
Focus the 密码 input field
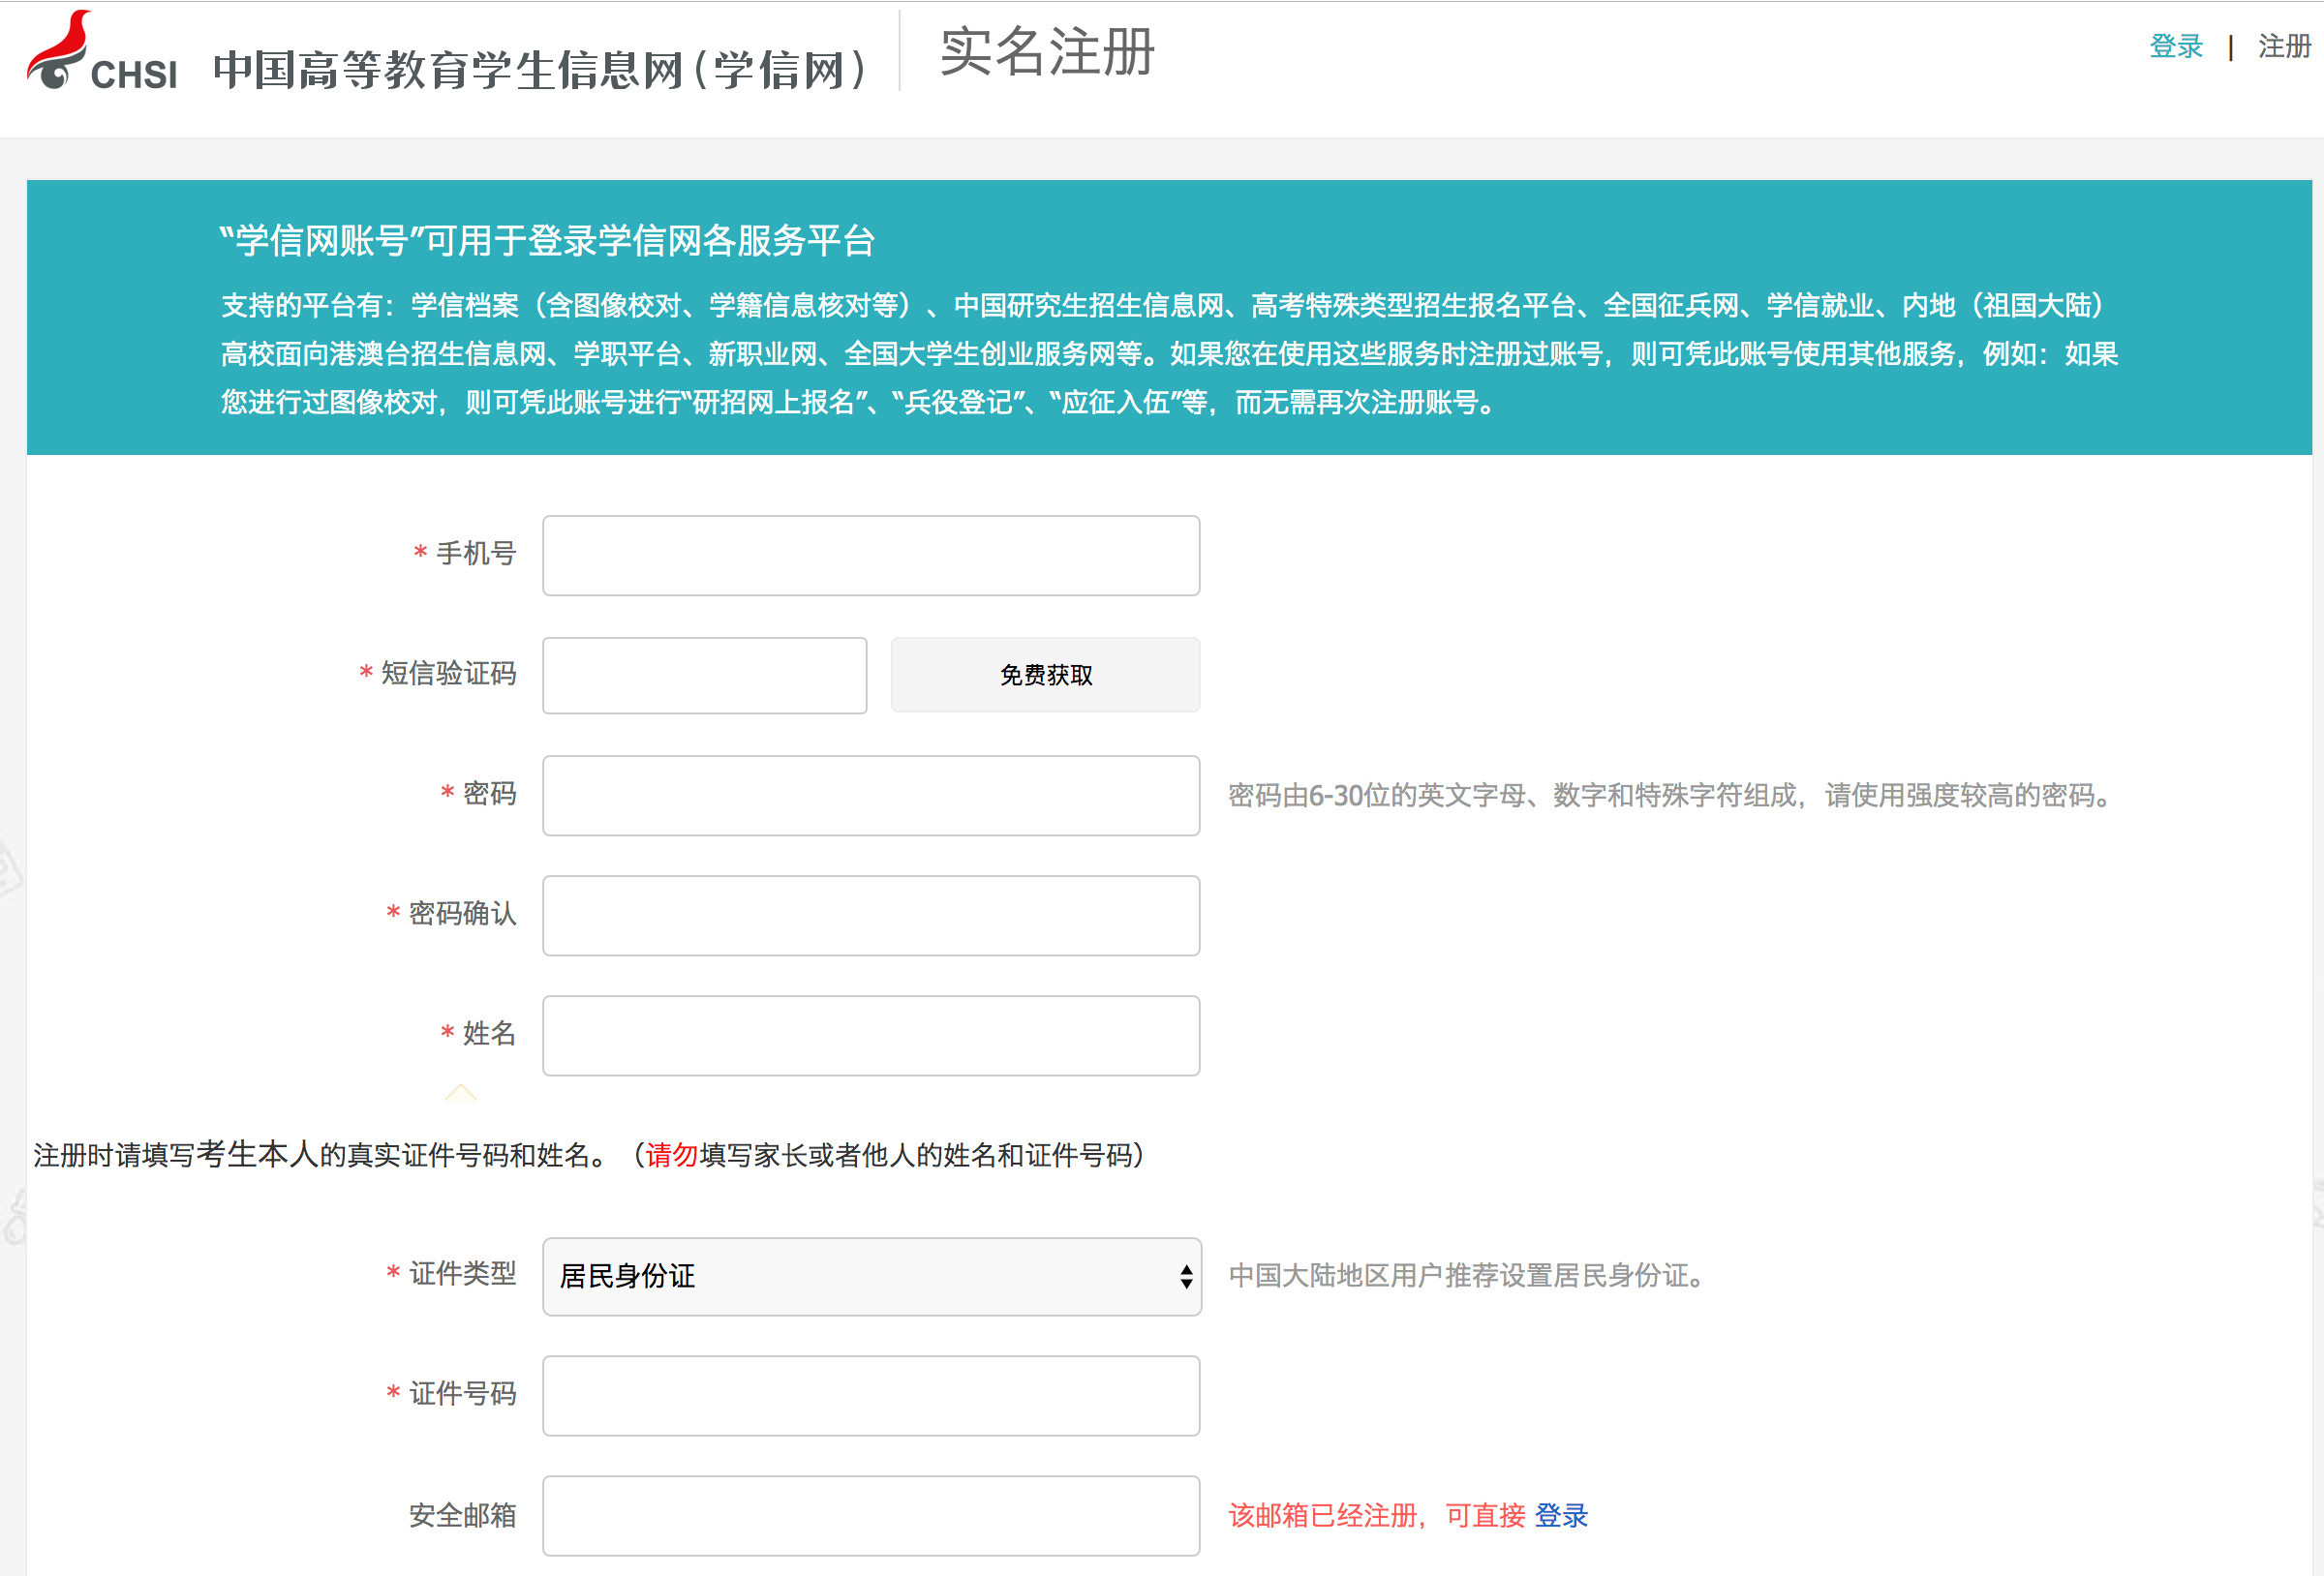coord(870,795)
